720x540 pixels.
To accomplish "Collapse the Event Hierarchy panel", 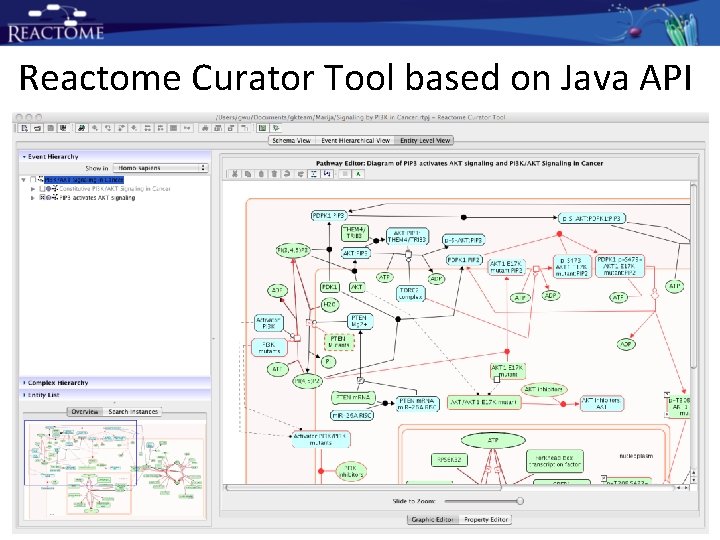I will (24, 157).
